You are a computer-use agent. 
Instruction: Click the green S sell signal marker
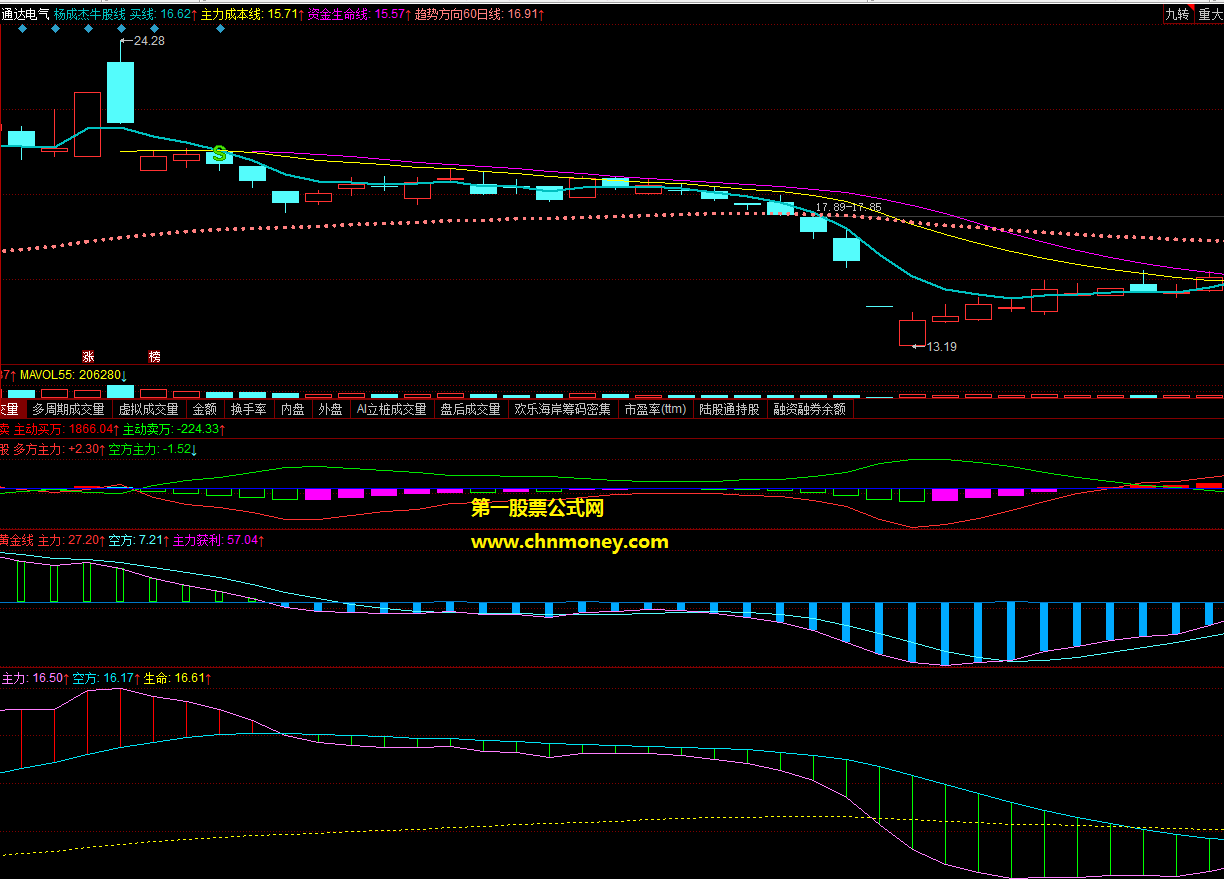219,154
